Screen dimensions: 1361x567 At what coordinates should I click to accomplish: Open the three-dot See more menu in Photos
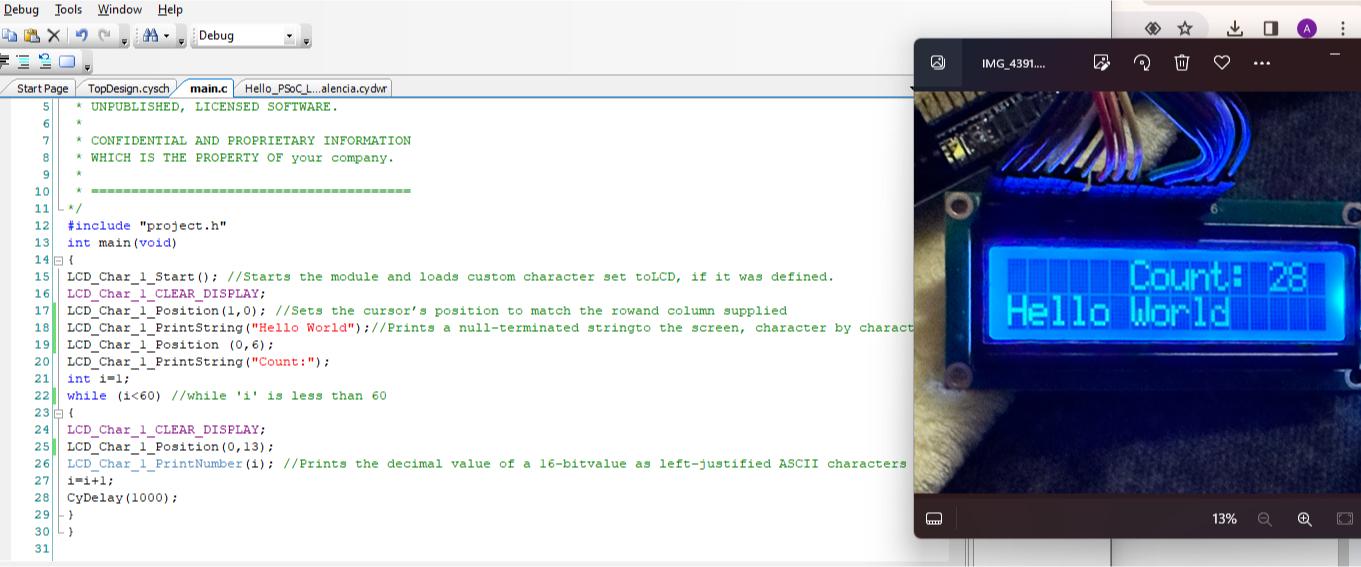pyautogui.click(x=1262, y=62)
